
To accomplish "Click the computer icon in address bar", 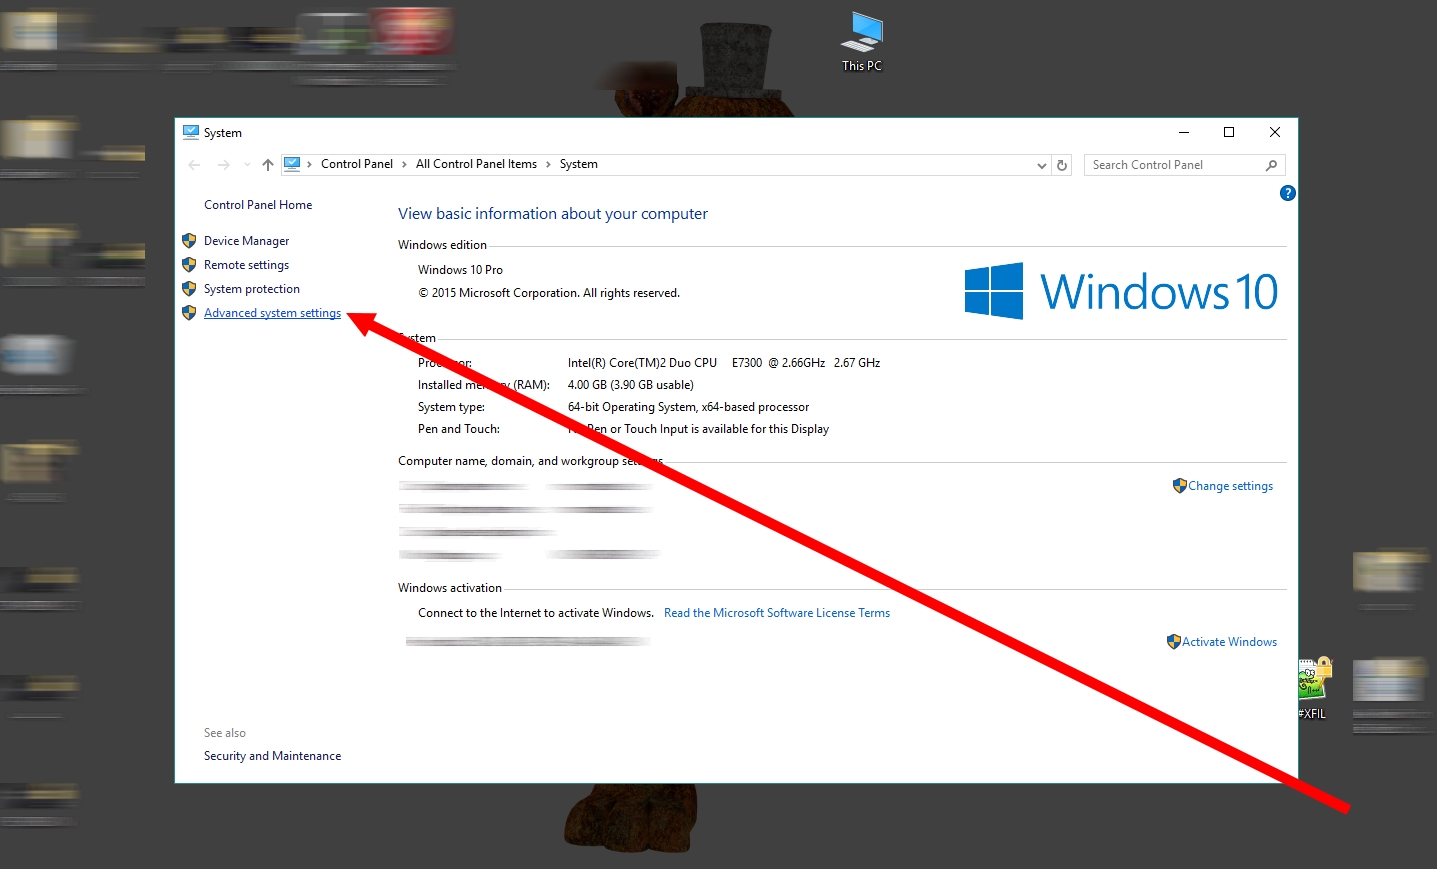I will coord(292,164).
